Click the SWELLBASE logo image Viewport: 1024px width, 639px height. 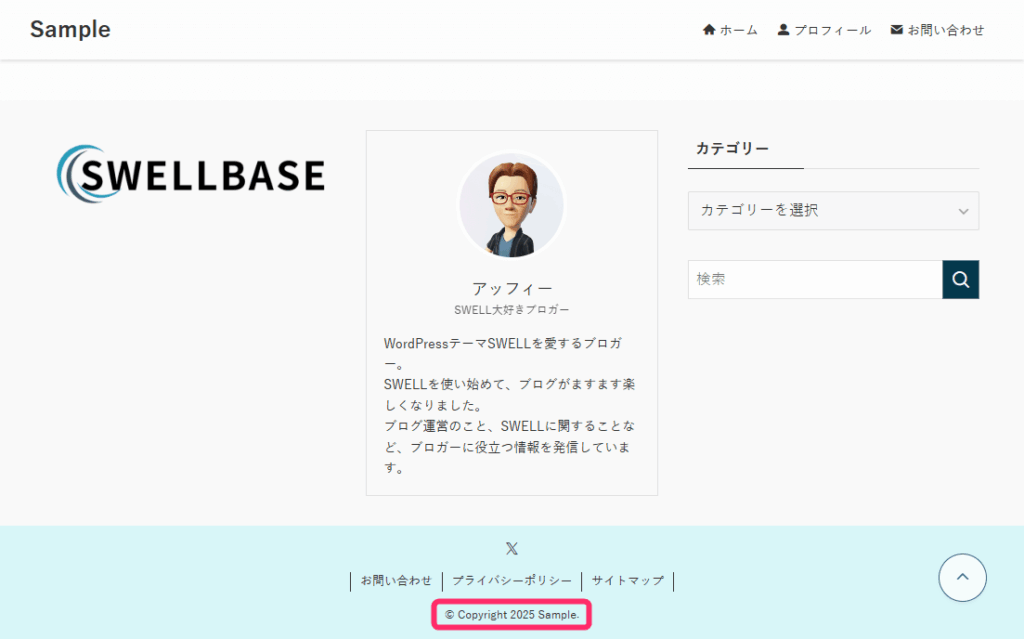[x=191, y=174]
